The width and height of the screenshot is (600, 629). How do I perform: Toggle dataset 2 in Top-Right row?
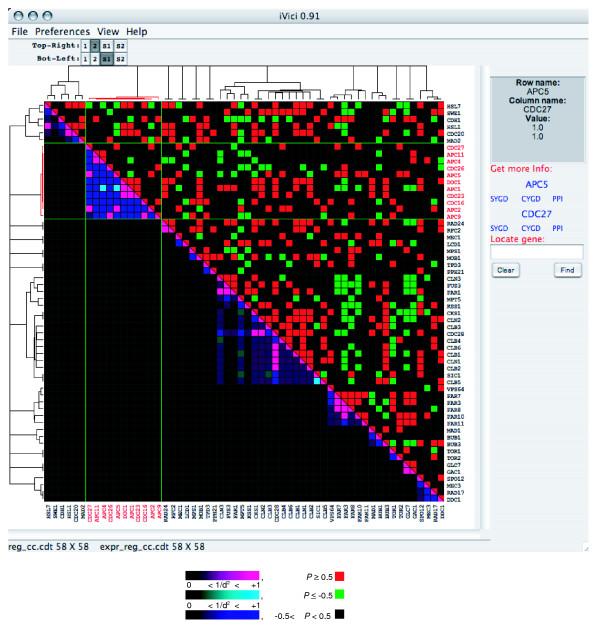pyautogui.click(x=95, y=46)
